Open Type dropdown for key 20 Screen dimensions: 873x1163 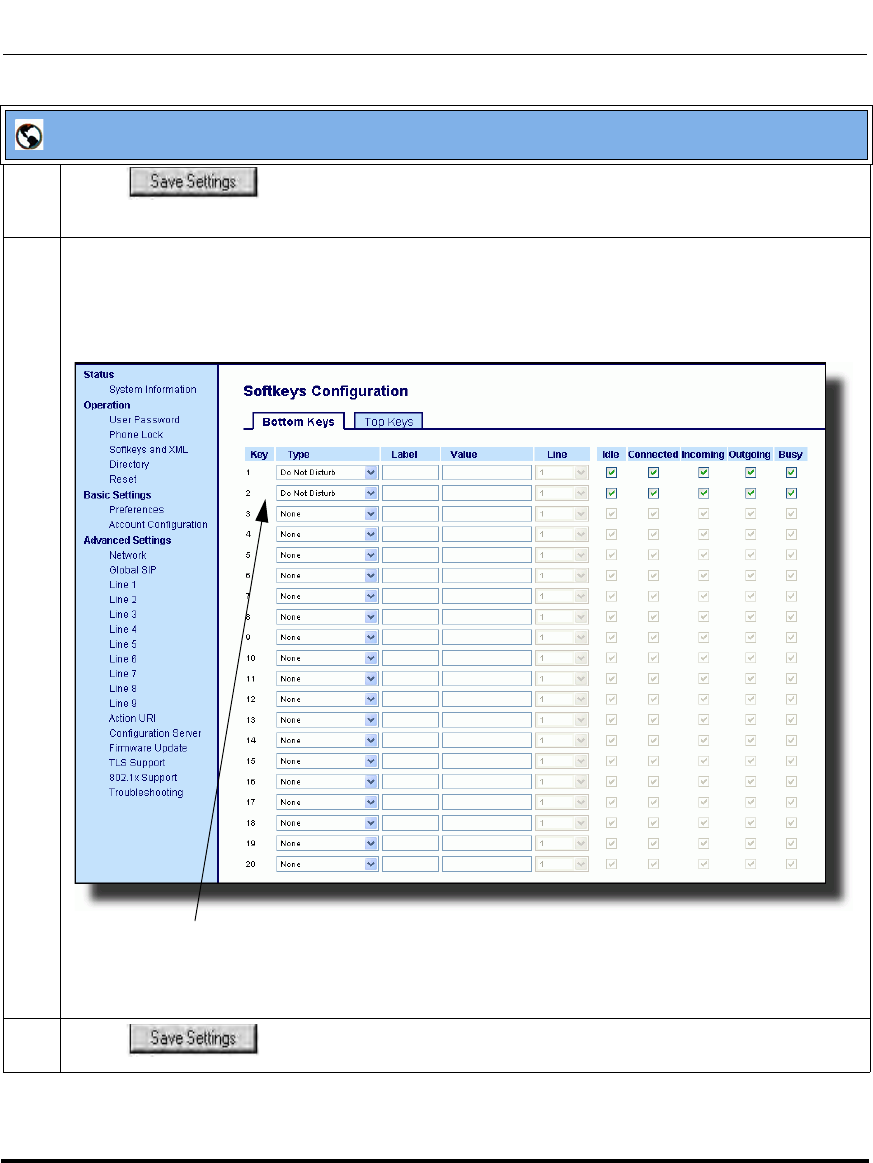coord(327,864)
